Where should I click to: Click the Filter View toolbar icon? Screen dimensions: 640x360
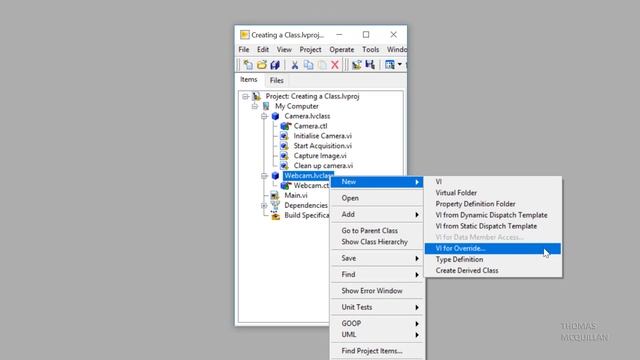390,64
